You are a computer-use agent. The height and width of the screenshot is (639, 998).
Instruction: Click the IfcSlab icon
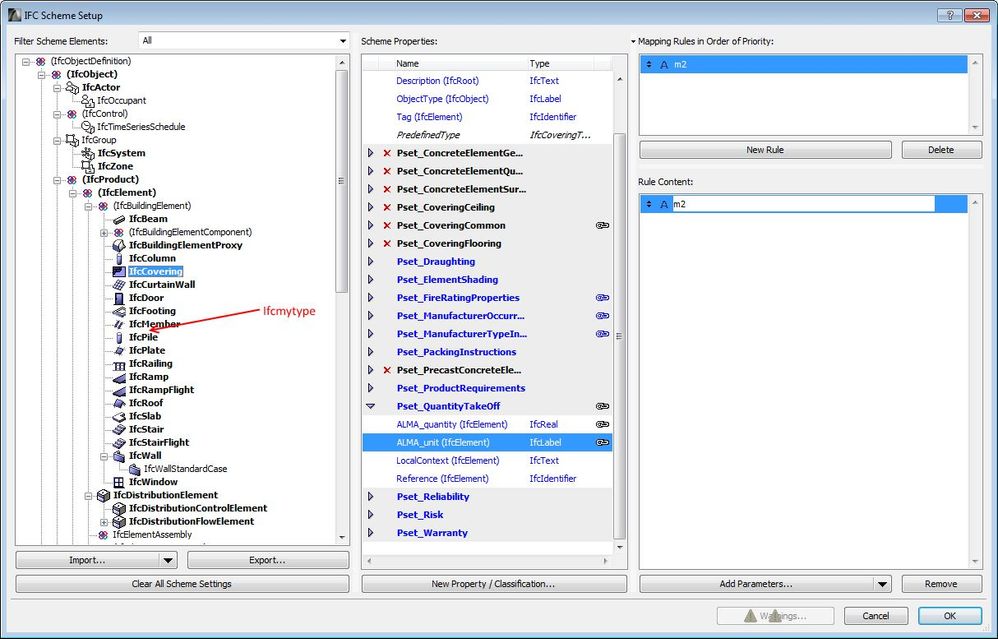[119, 416]
